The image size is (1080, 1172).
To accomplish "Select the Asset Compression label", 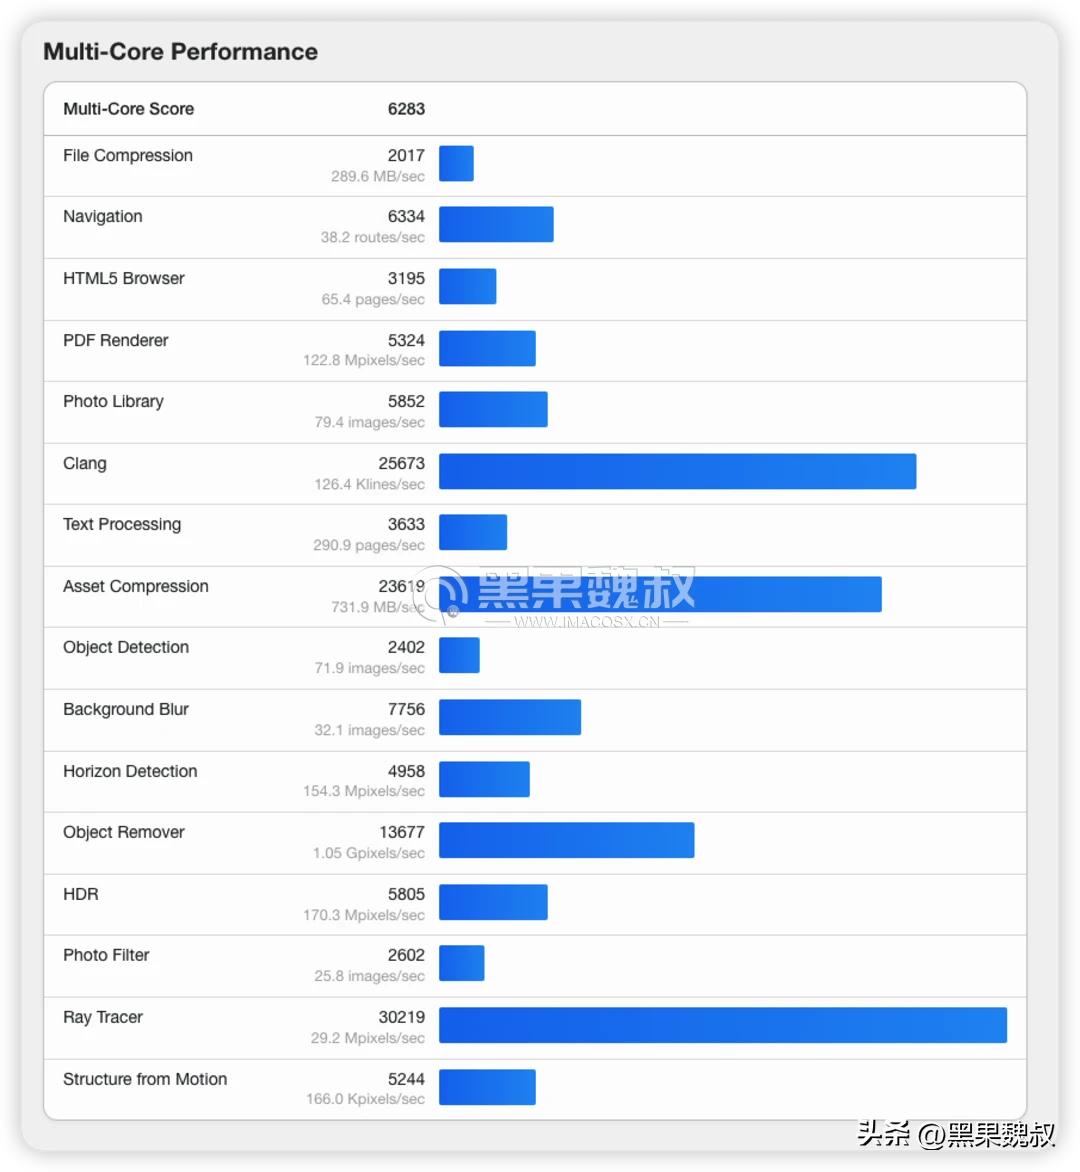I will [136, 587].
